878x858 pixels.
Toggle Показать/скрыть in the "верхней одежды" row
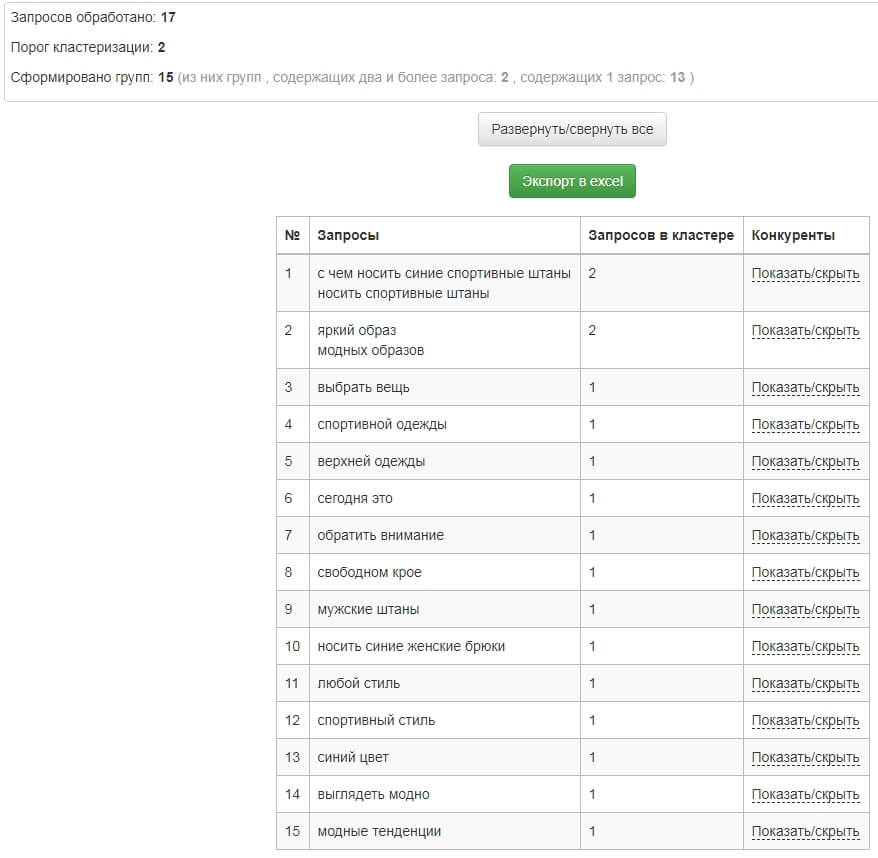point(805,461)
